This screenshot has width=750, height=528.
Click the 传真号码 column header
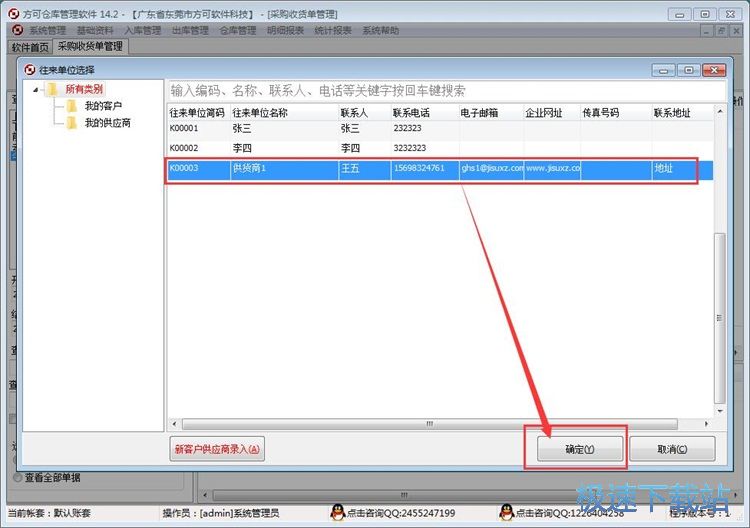(616, 113)
